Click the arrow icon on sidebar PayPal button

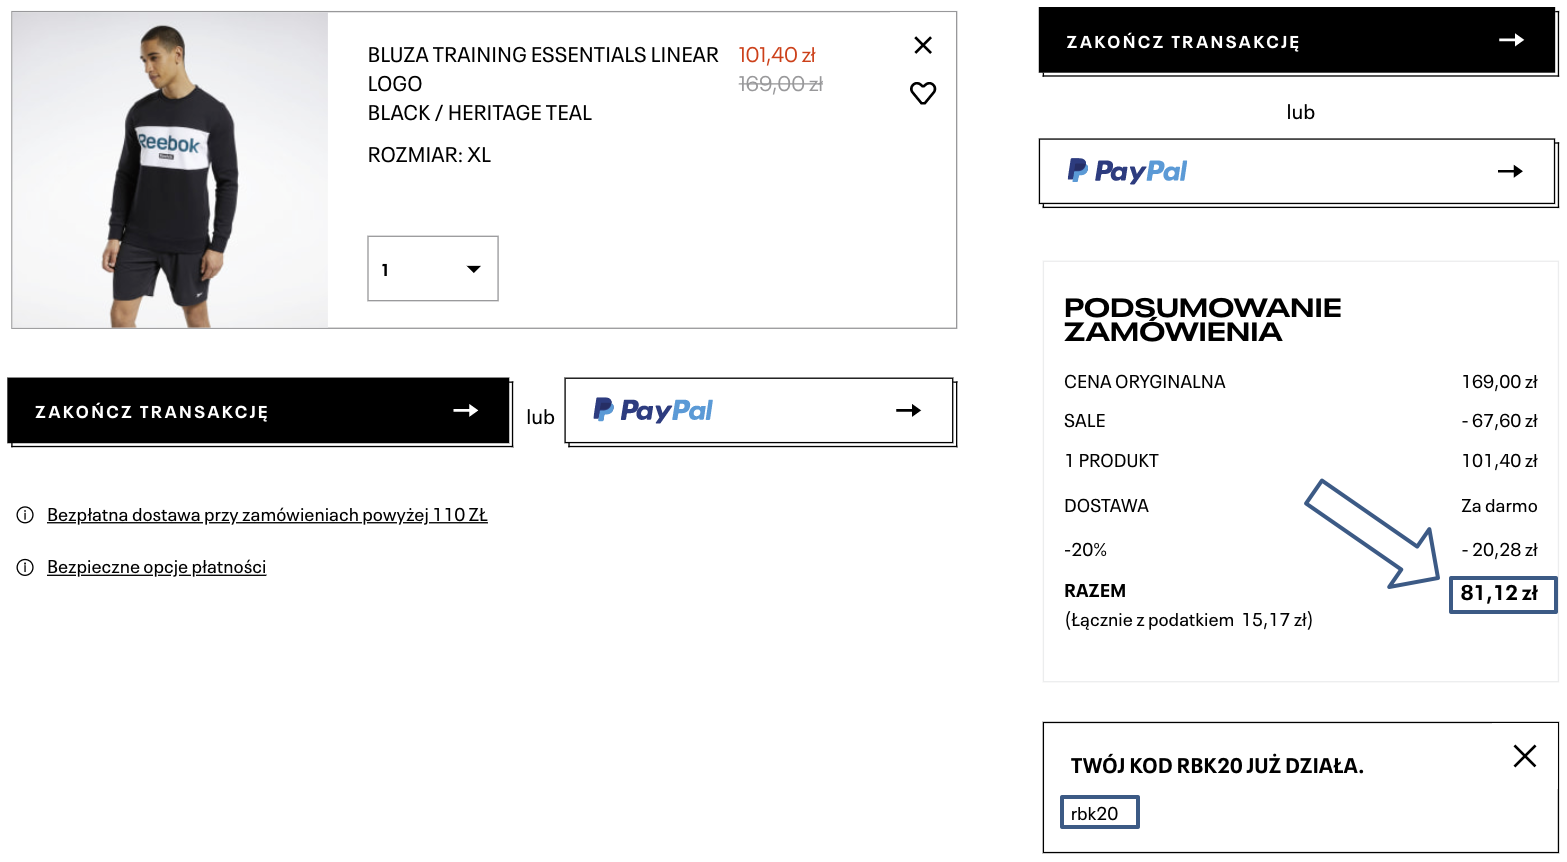click(1509, 172)
